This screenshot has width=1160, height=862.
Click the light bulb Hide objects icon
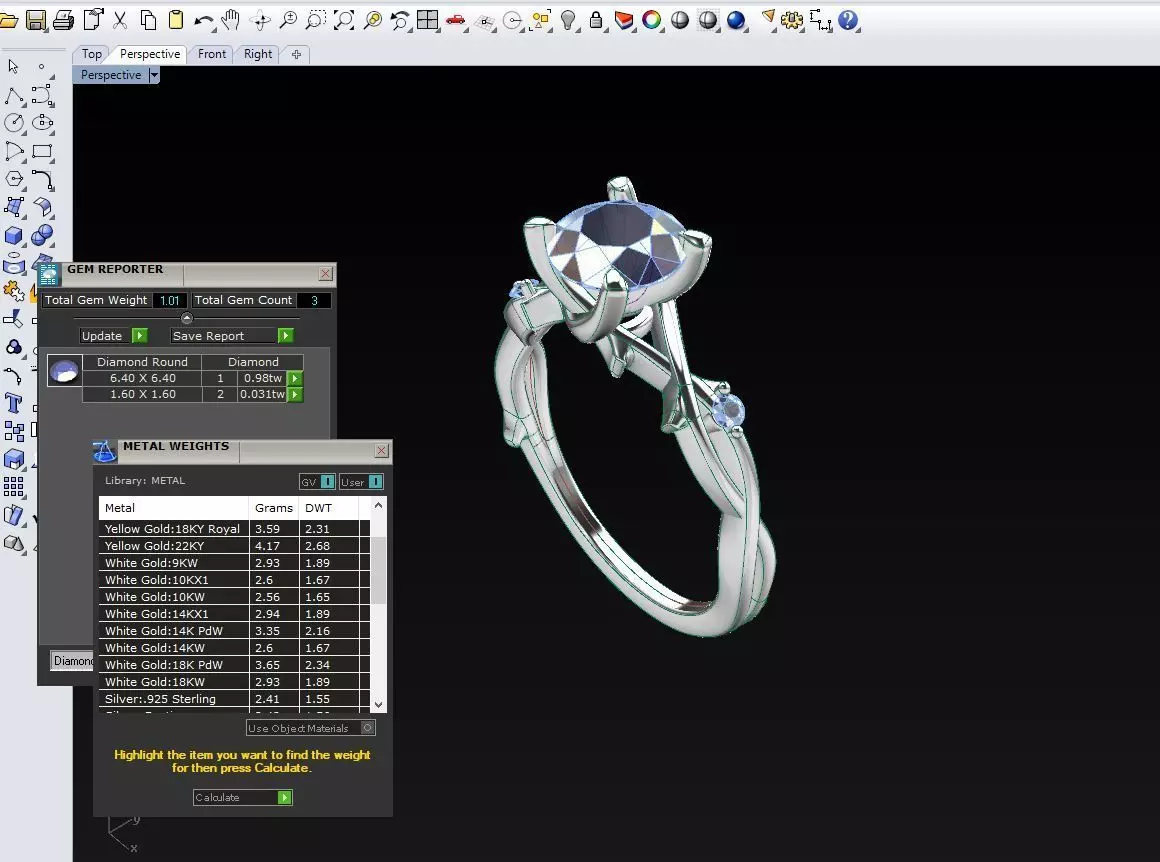pyautogui.click(x=568, y=20)
